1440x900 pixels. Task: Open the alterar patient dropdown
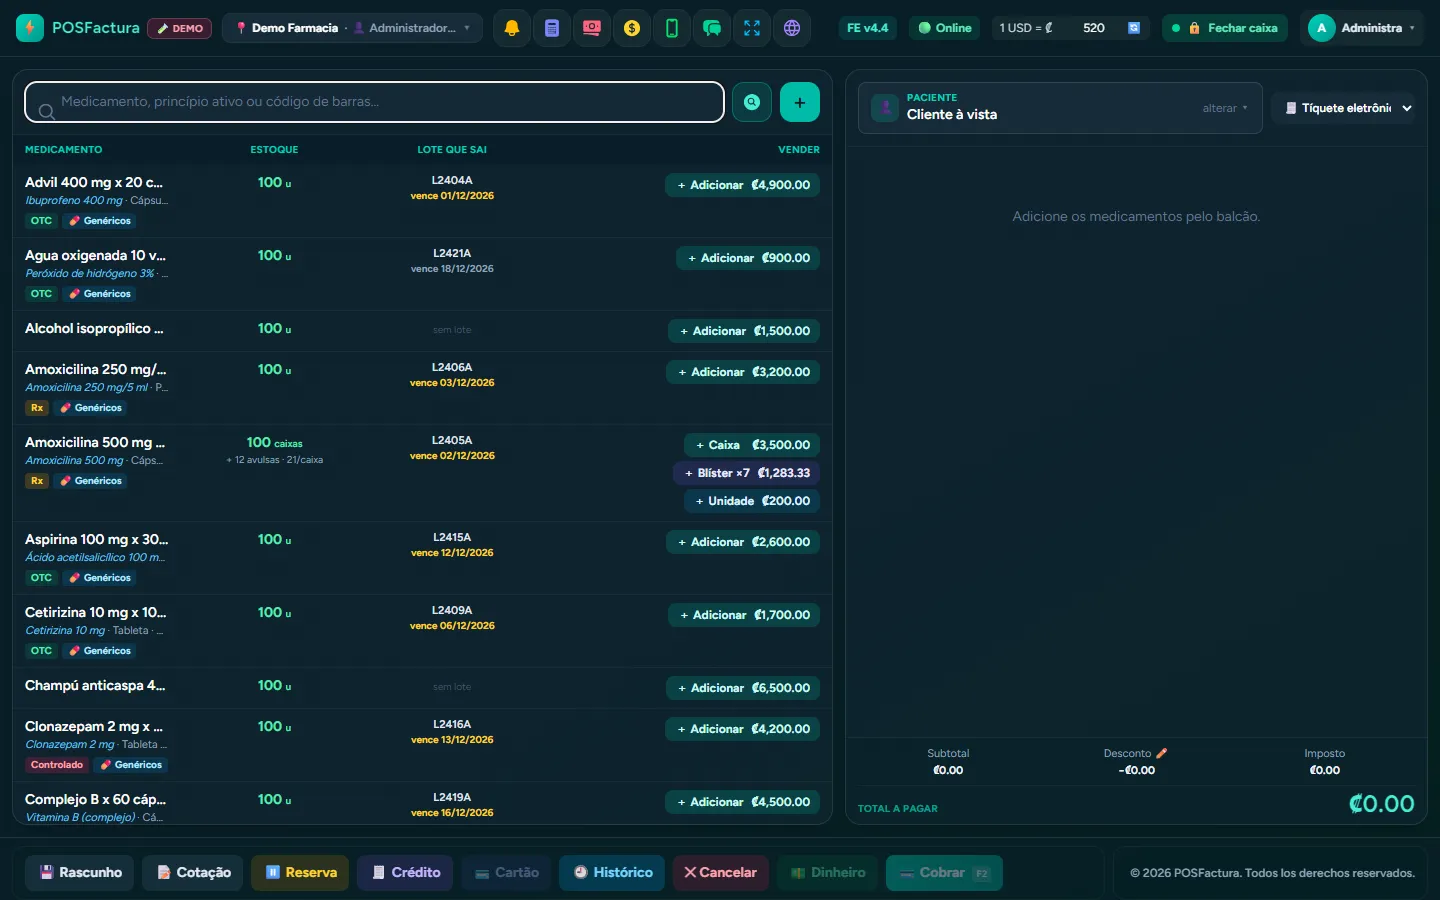1225,108
